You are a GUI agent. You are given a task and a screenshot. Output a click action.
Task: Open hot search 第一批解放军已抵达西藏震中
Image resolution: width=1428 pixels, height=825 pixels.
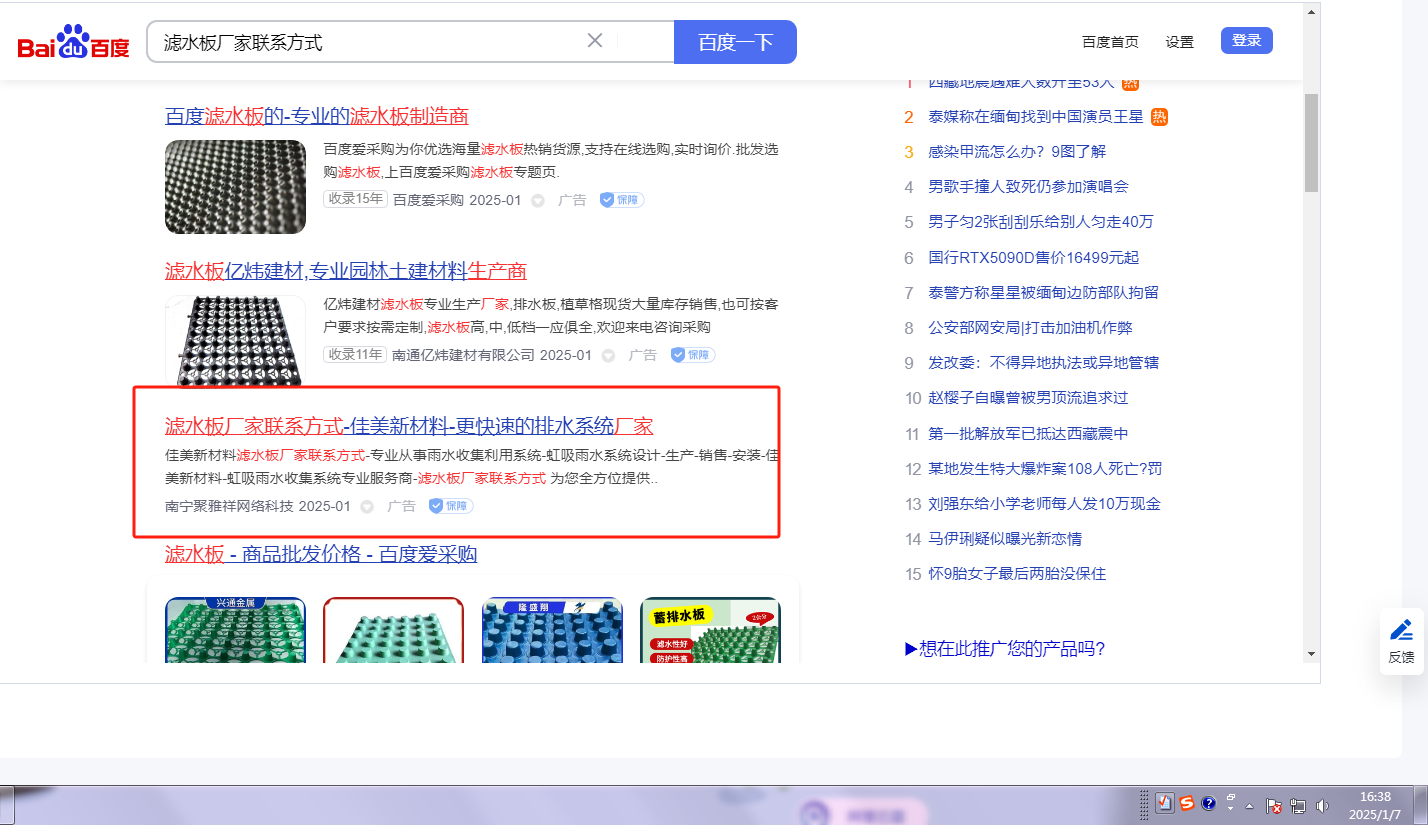click(x=1028, y=434)
